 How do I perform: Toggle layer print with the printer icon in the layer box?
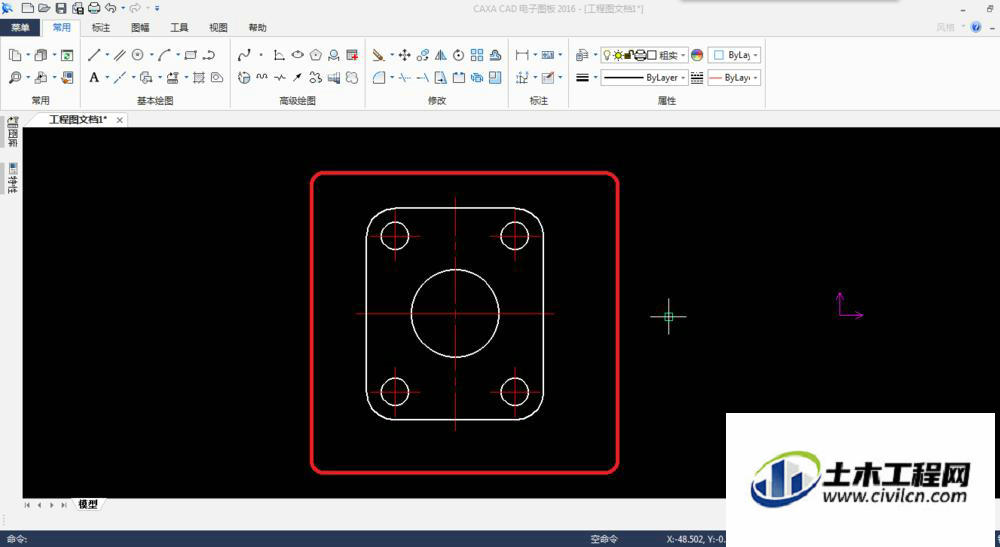[x=640, y=55]
